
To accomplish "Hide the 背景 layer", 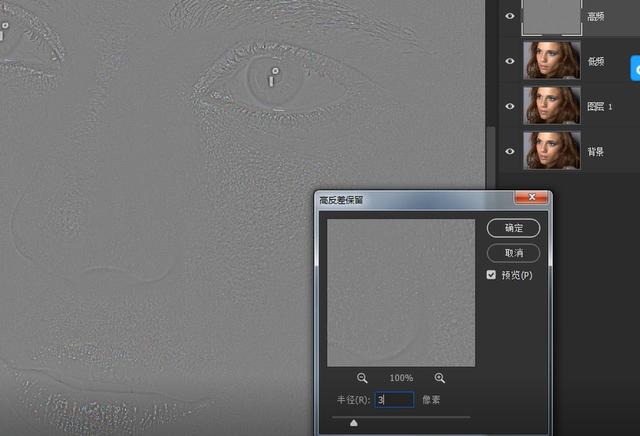I will click(x=510, y=151).
